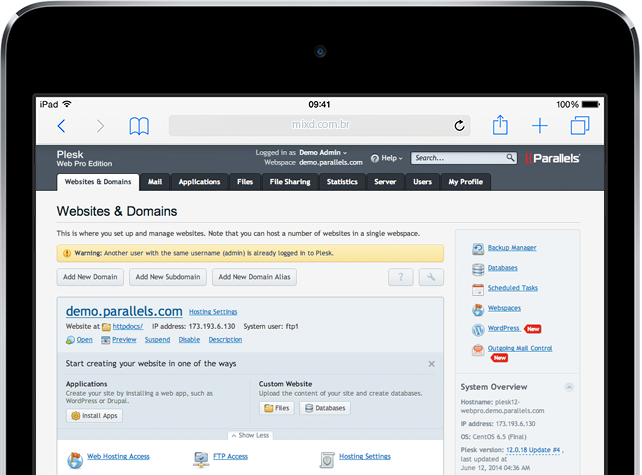Click the Webspaces globe icon
The height and width of the screenshot is (475, 642).
[x=478, y=310]
